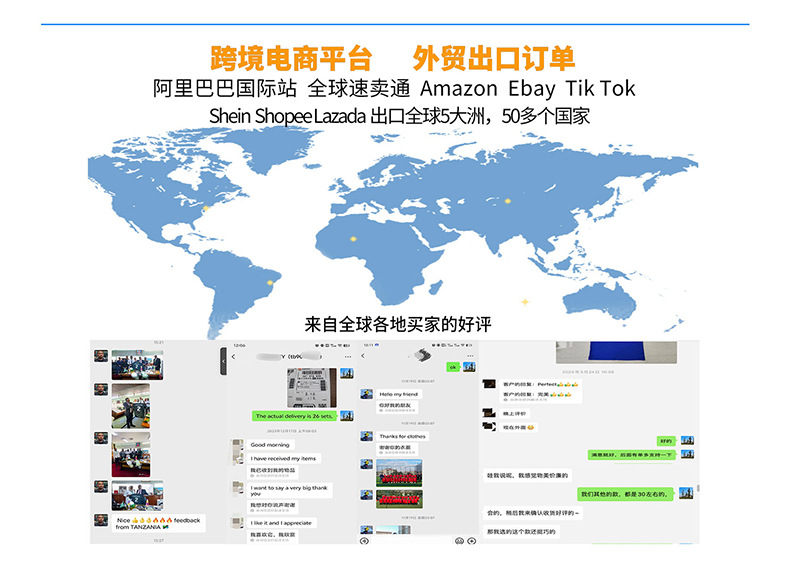Viewport: 790px width, 588px height.
Task: Tap the back arrow in the delivery chat
Action: coord(233,357)
